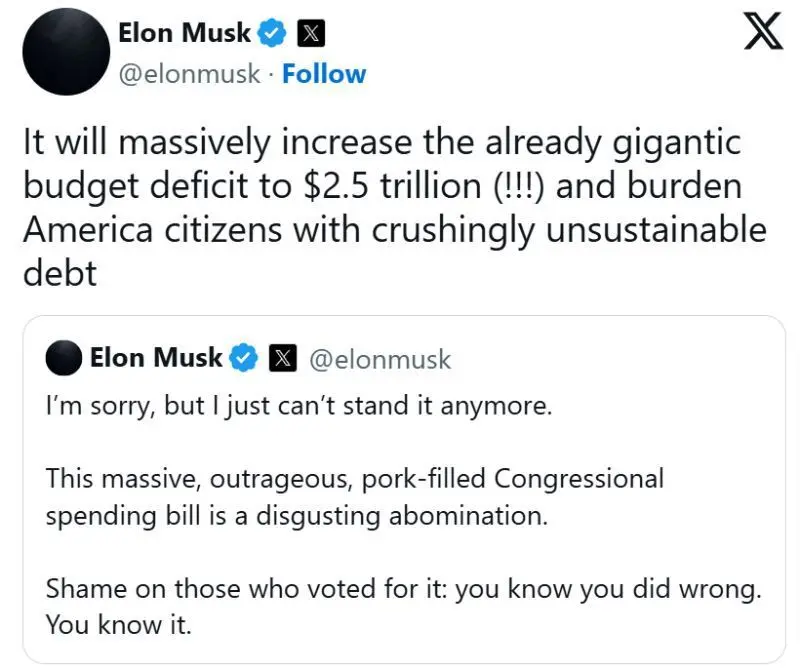The height and width of the screenshot is (670, 800).
Task: Click the X logo in the top-right corner
Action: (x=763, y=32)
